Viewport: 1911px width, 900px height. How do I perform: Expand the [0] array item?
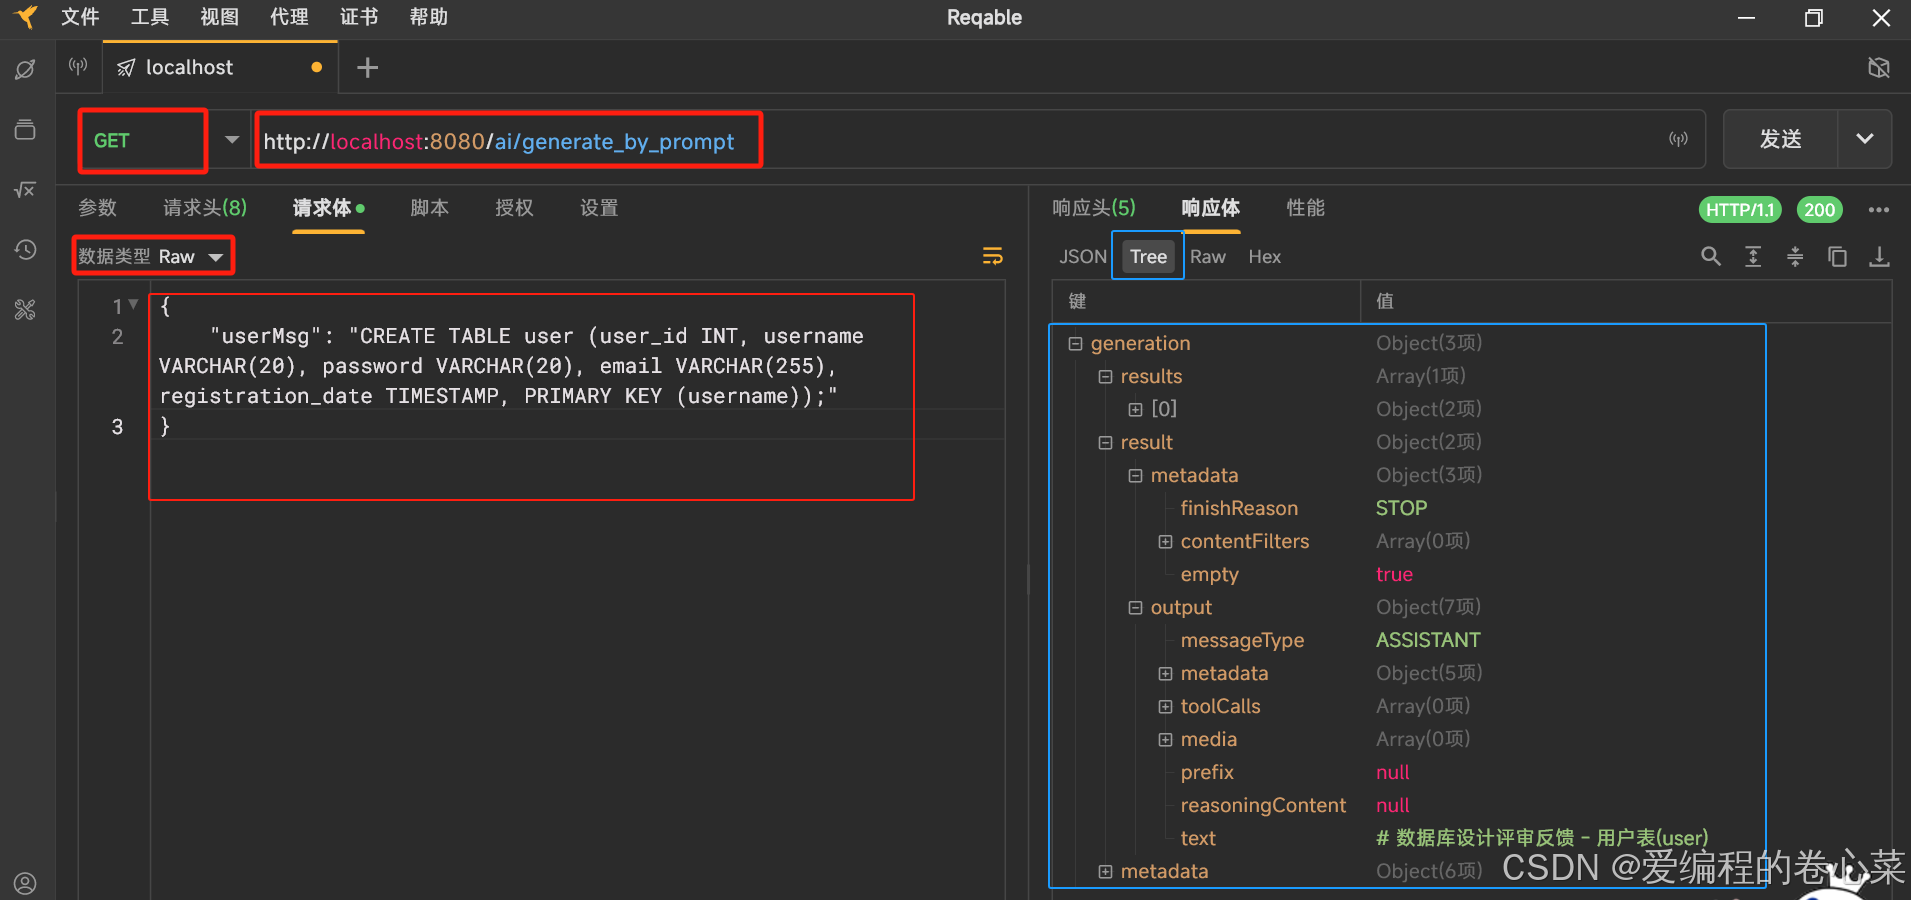pos(1135,409)
